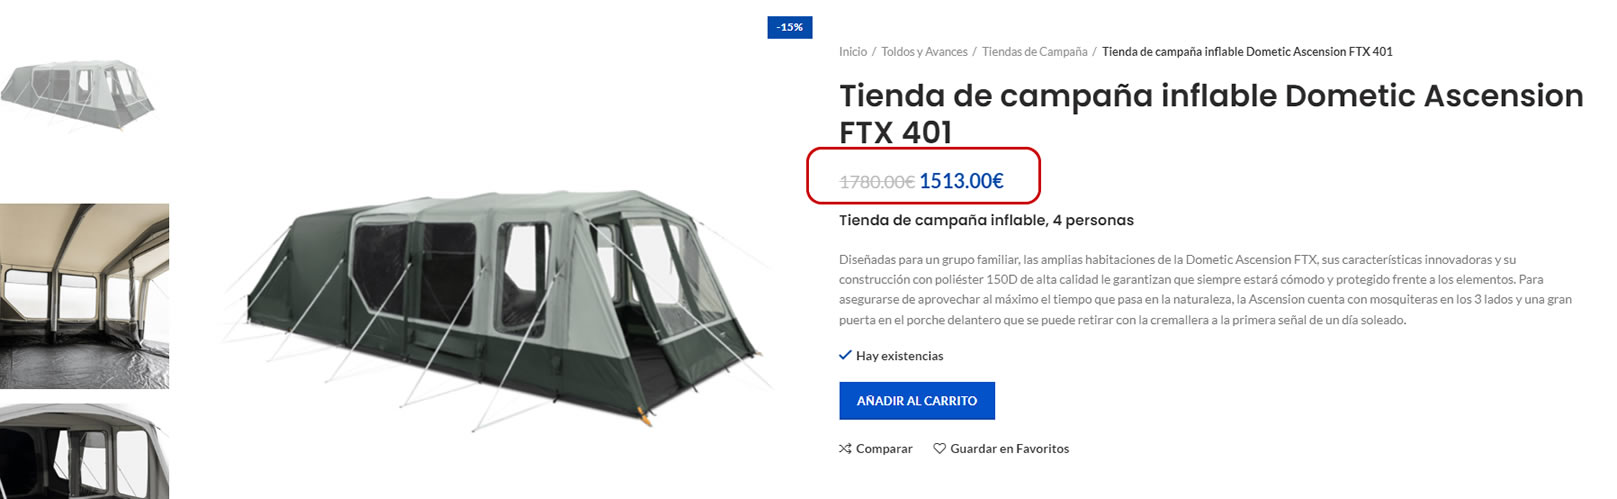Open the Tiendas de Campaña breadcrumb category
The image size is (1617, 499).
1034,52
